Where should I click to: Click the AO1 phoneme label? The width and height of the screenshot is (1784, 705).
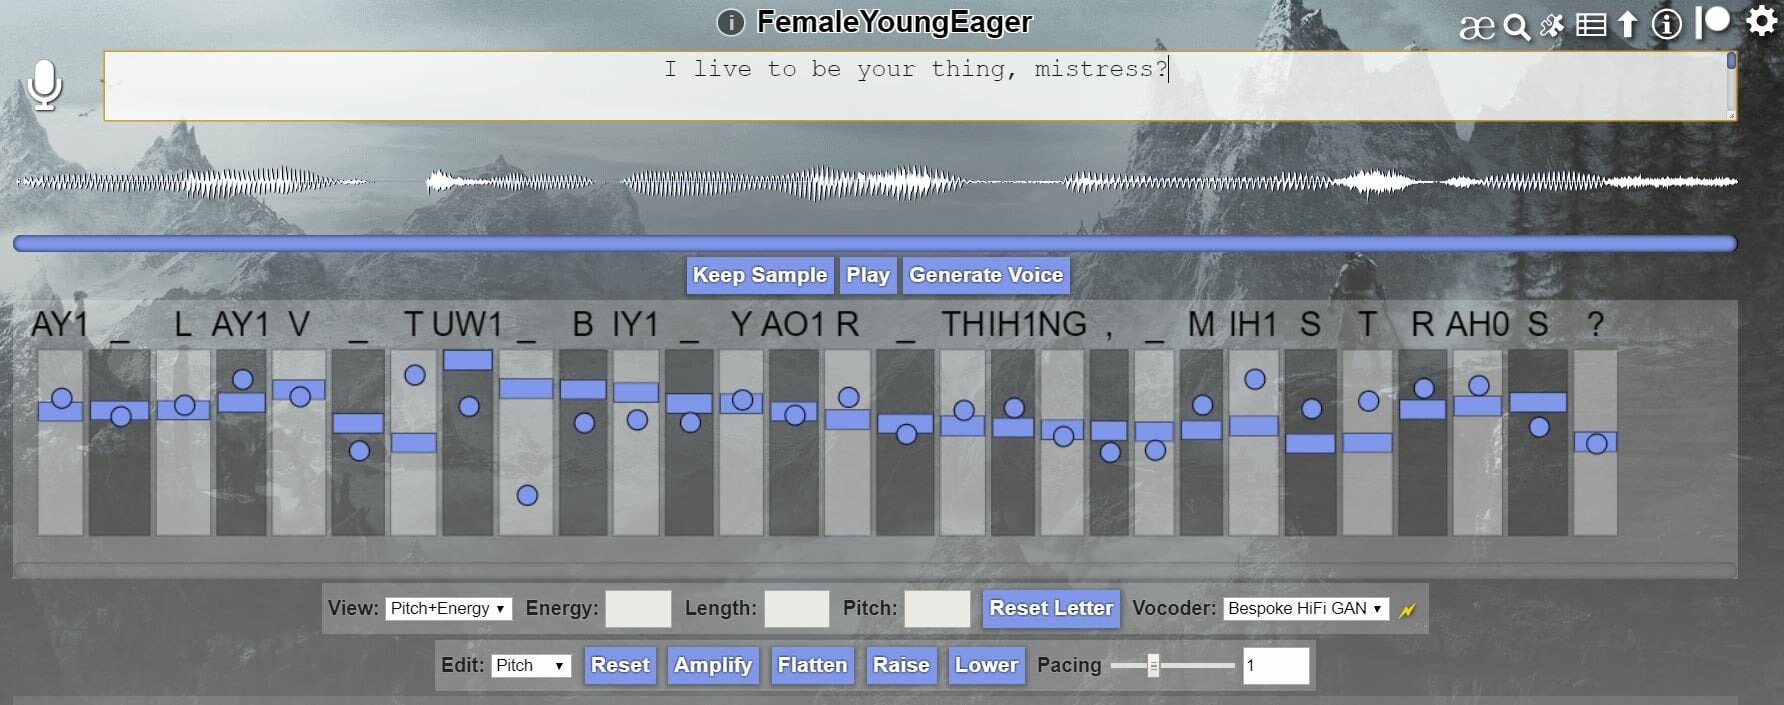[x=793, y=324]
